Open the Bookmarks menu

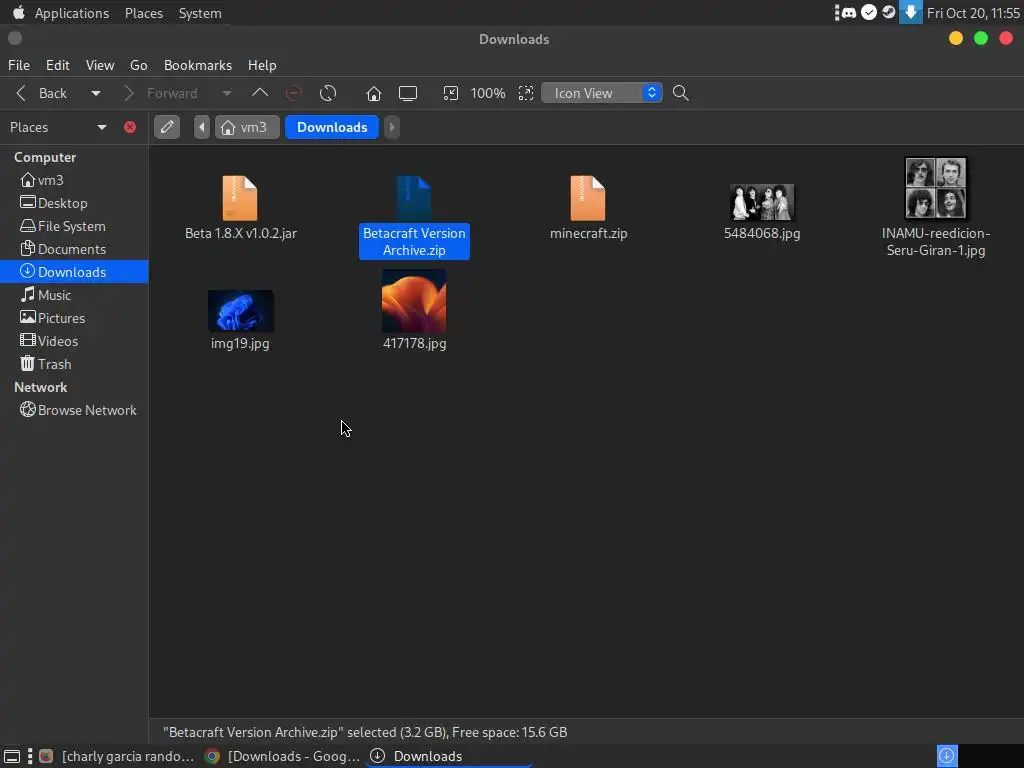[x=198, y=65]
